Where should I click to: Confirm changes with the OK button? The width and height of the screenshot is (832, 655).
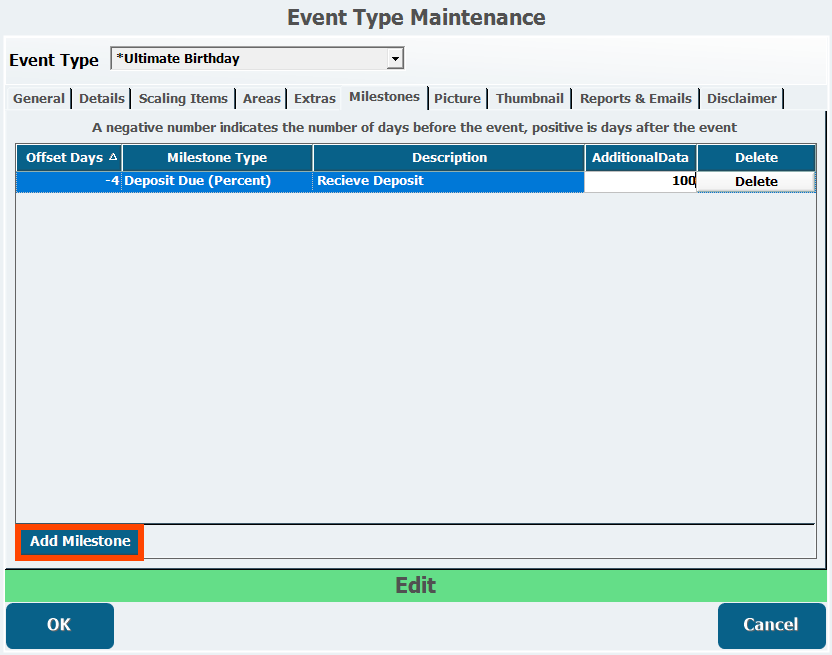pos(59,625)
